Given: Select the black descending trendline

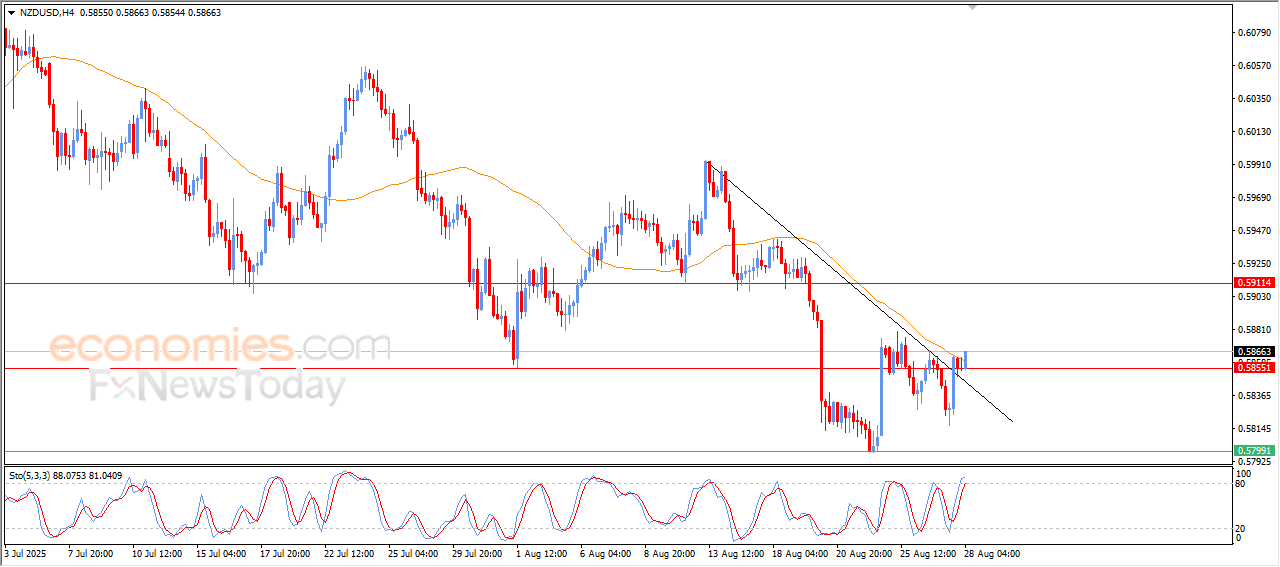Looking at the screenshot, I should pyautogui.click(x=860, y=291).
